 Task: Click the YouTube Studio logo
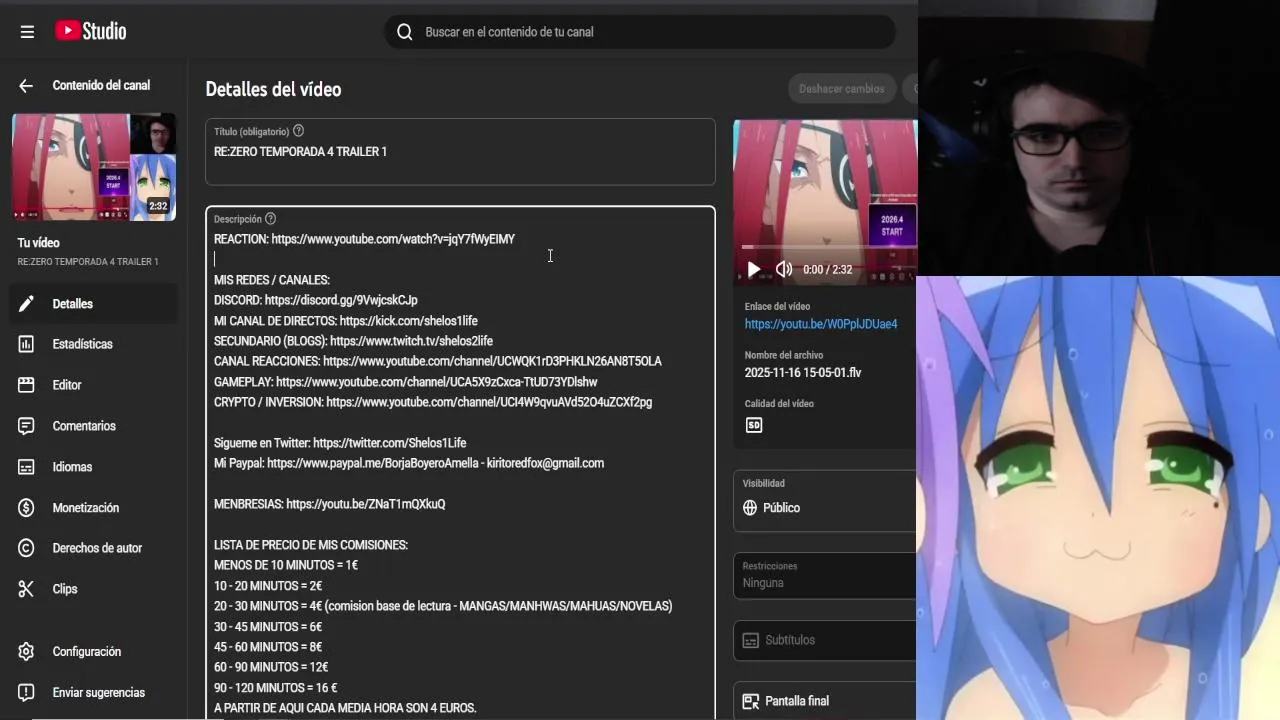90,31
